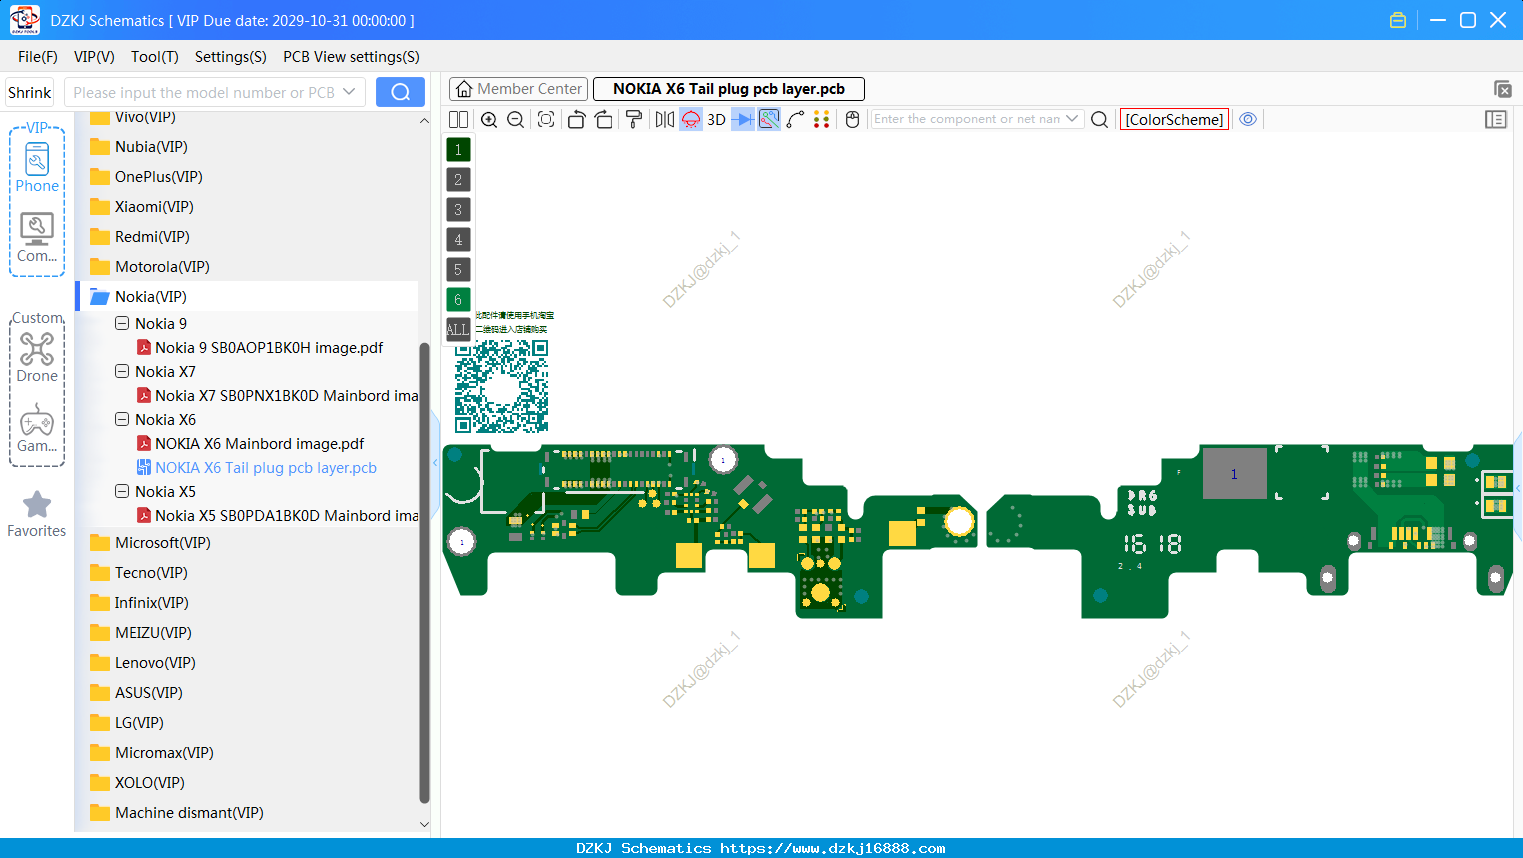Viewport: 1523px width, 858px height.
Task: Toggle PCB layer 2
Action: [x=458, y=180]
